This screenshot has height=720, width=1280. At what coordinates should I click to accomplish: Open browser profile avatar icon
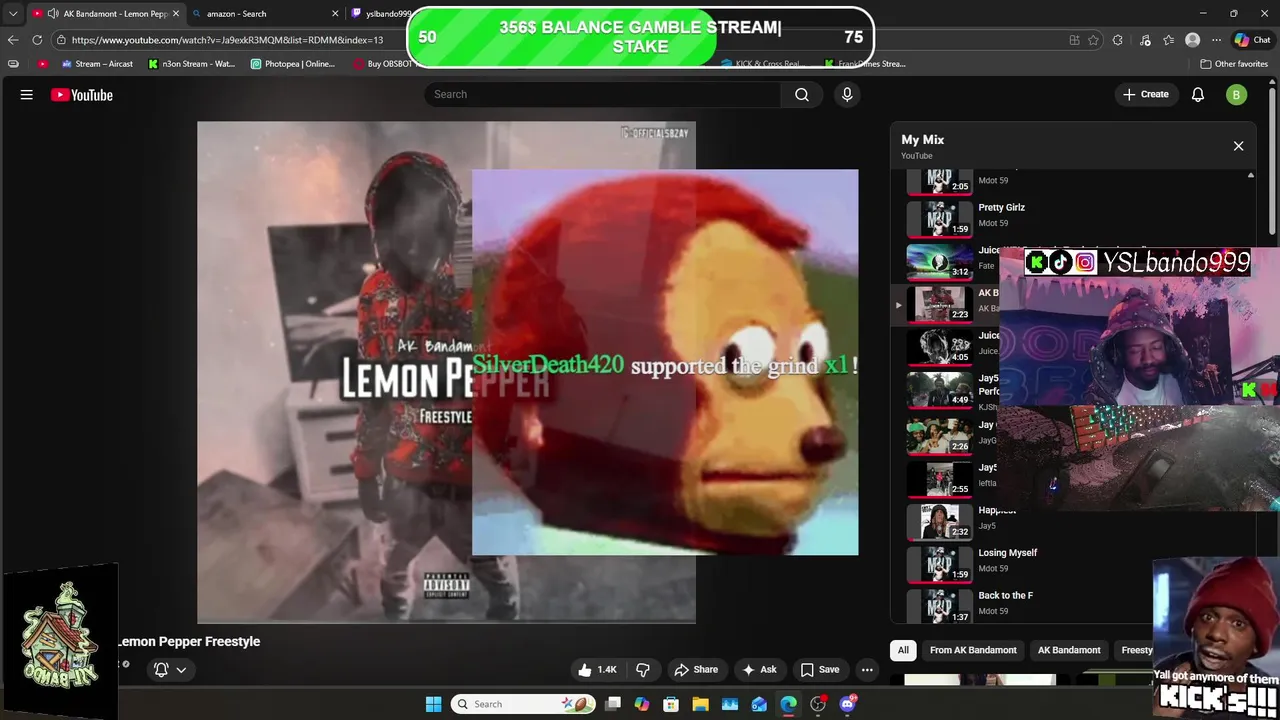(x=1192, y=40)
